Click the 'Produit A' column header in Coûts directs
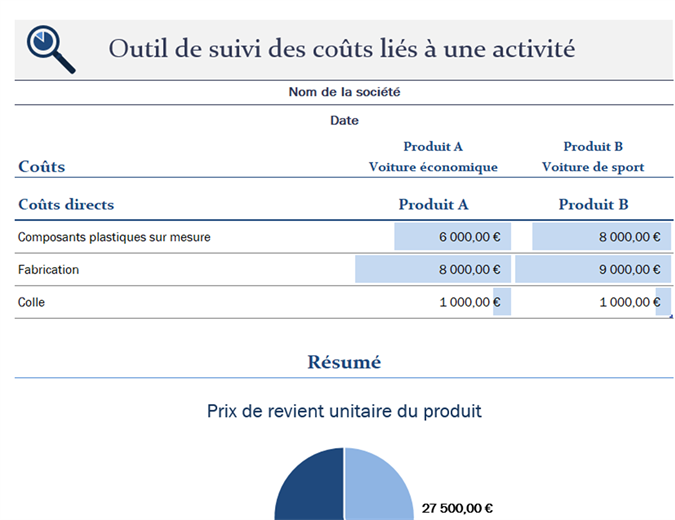Screen dimensions: 675x520 coord(433,204)
